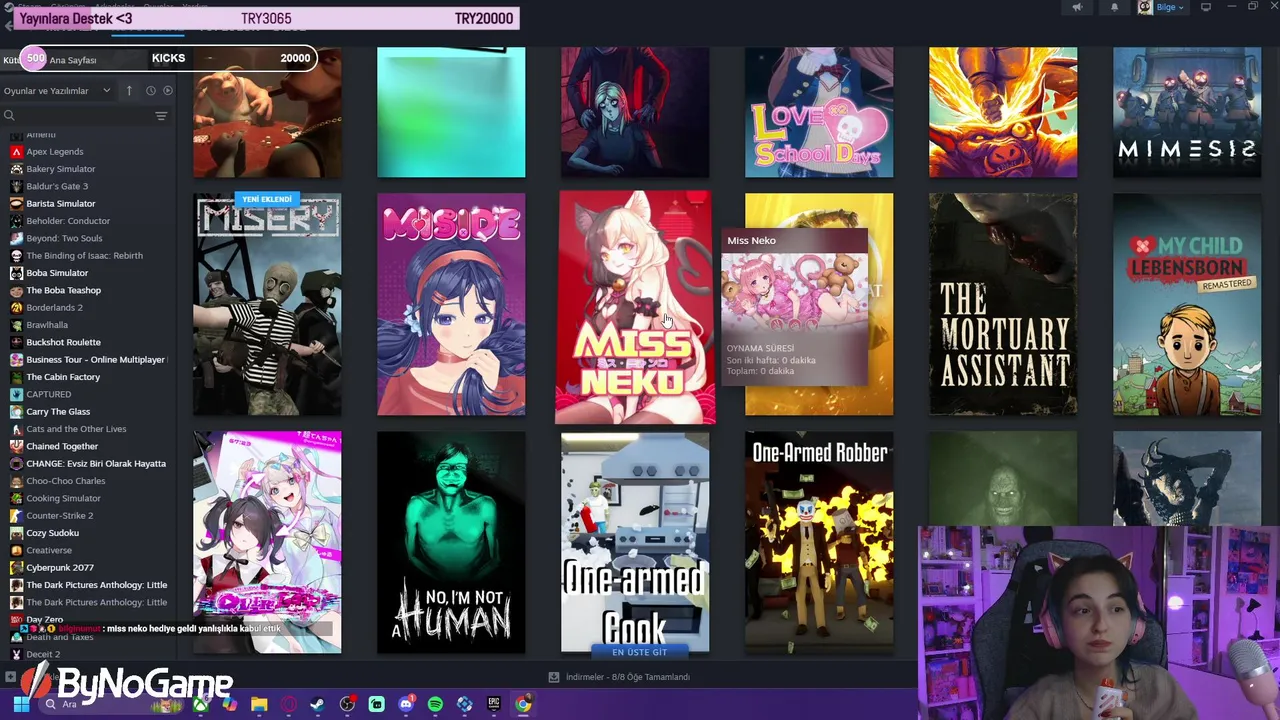Open Beyond: Two Souls entry
Image resolution: width=1280 pixels, height=720 pixels.
(x=64, y=238)
